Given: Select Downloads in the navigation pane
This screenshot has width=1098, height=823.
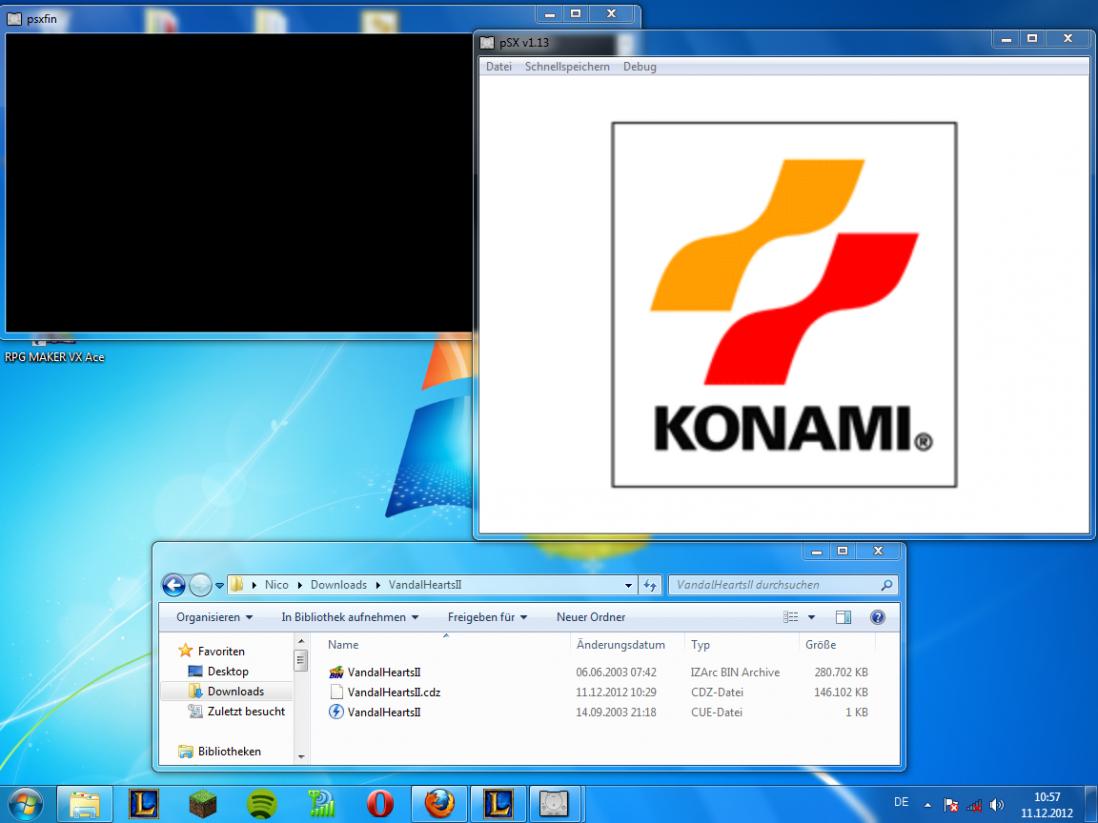Looking at the screenshot, I should click(x=235, y=691).
